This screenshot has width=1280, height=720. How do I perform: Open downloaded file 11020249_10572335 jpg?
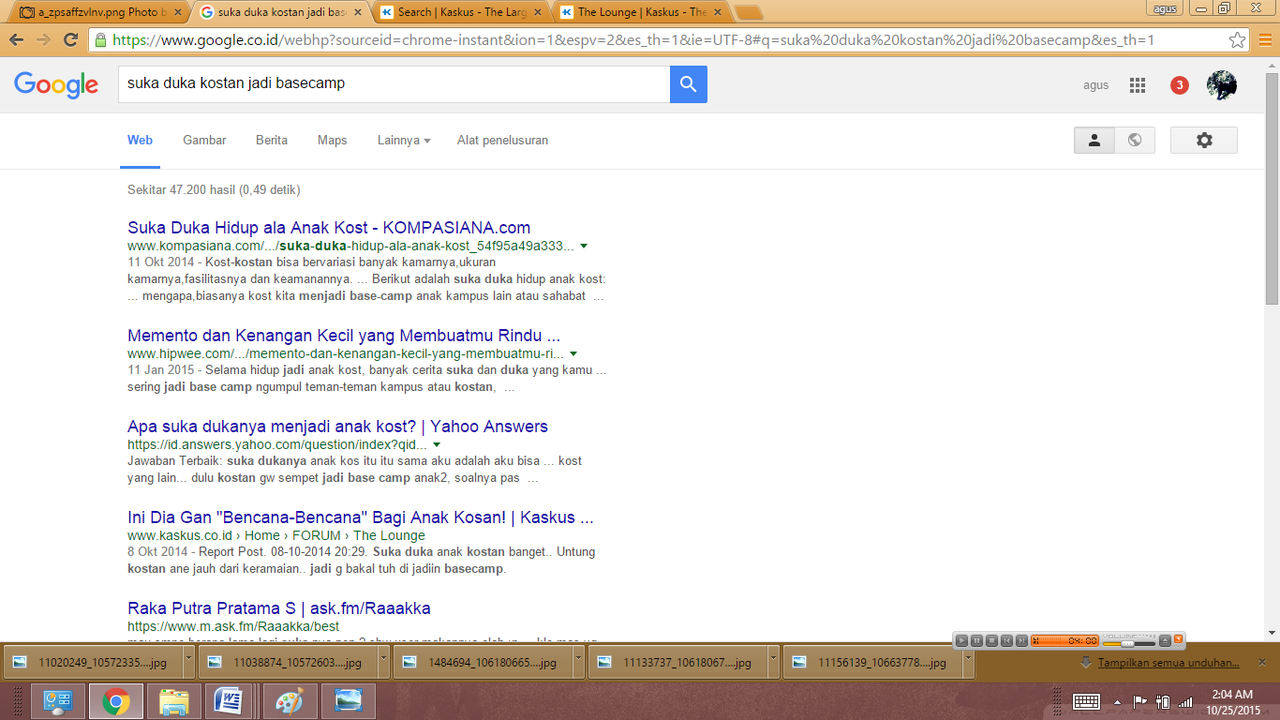tap(91, 662)
